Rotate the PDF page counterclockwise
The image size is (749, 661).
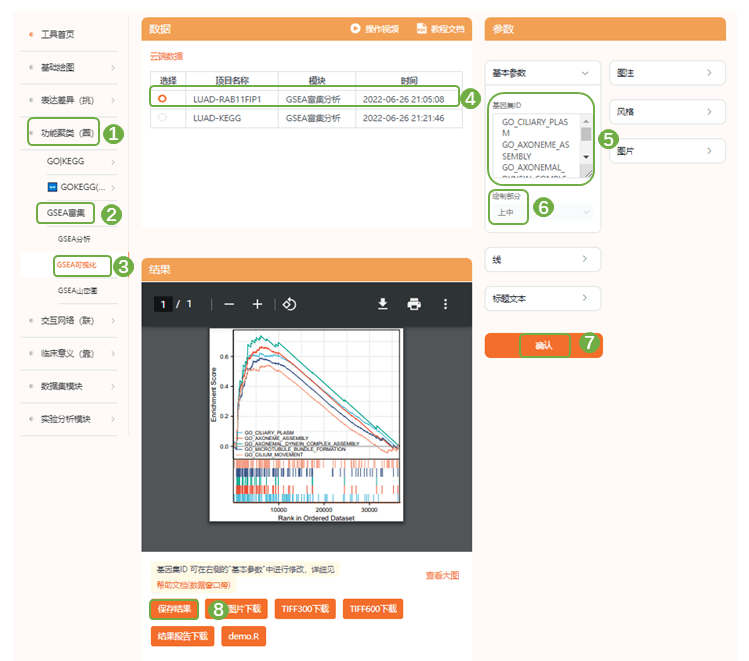289,304
